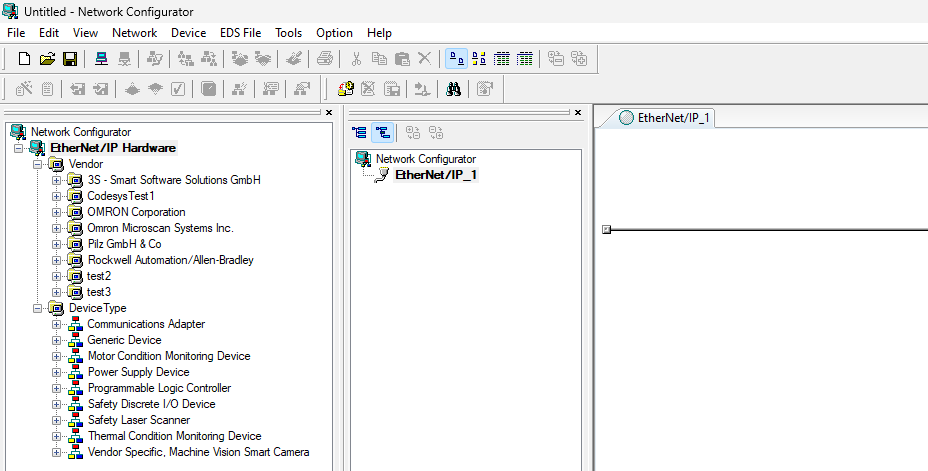Click grayed collapse-all icon in network pane
Screen dimensions: 928x471
pos(436,133)
